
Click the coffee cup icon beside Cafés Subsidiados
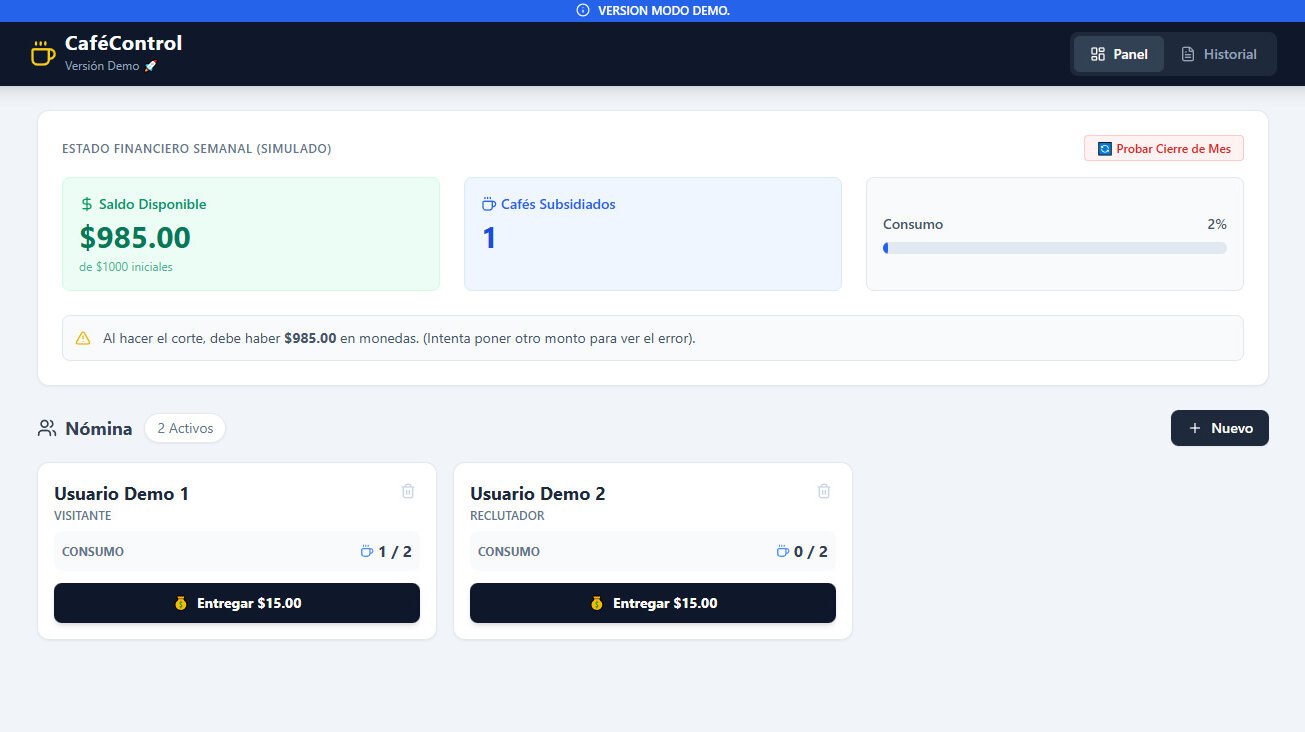pos(488,204)
